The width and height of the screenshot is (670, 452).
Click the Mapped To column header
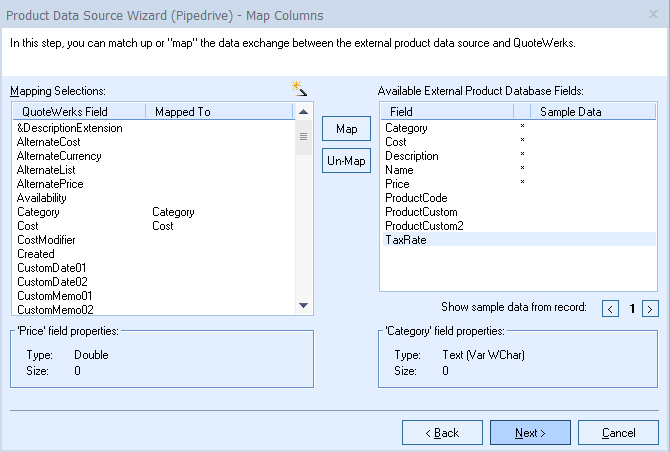(183, 112)
